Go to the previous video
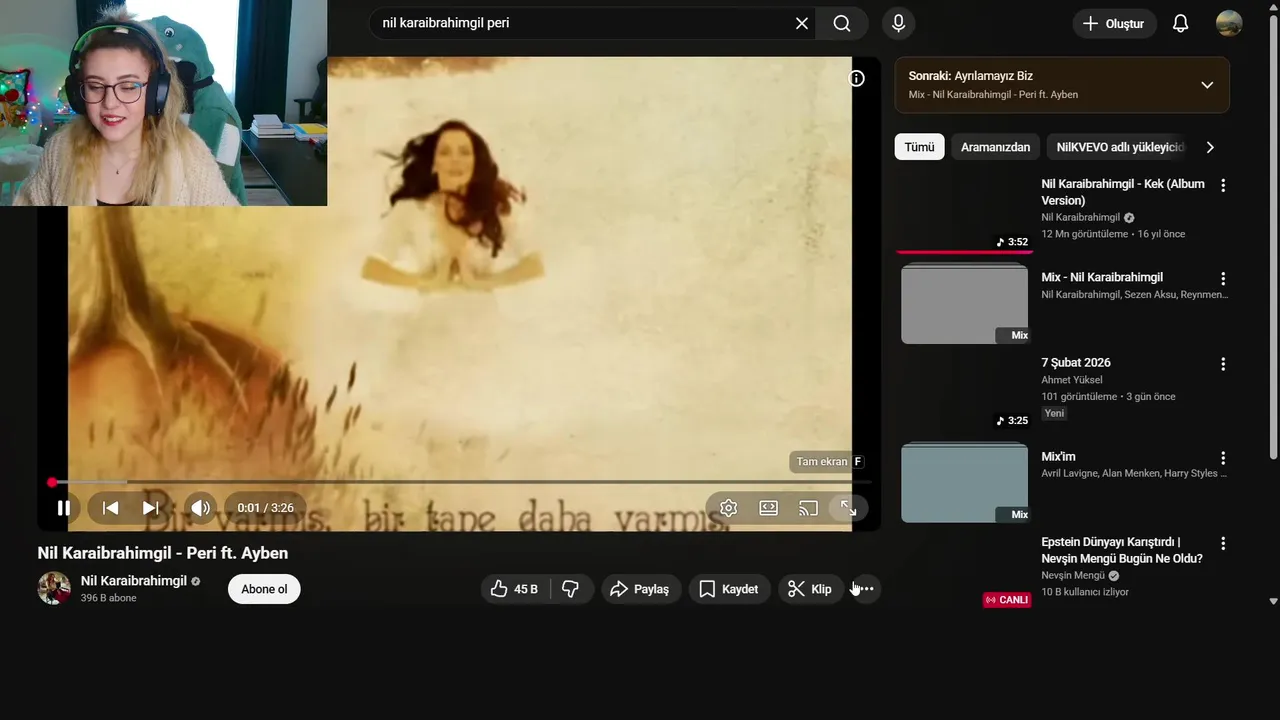Viewport: 1280px width, 720px height. pyautogui.click(x=110, y=508)
